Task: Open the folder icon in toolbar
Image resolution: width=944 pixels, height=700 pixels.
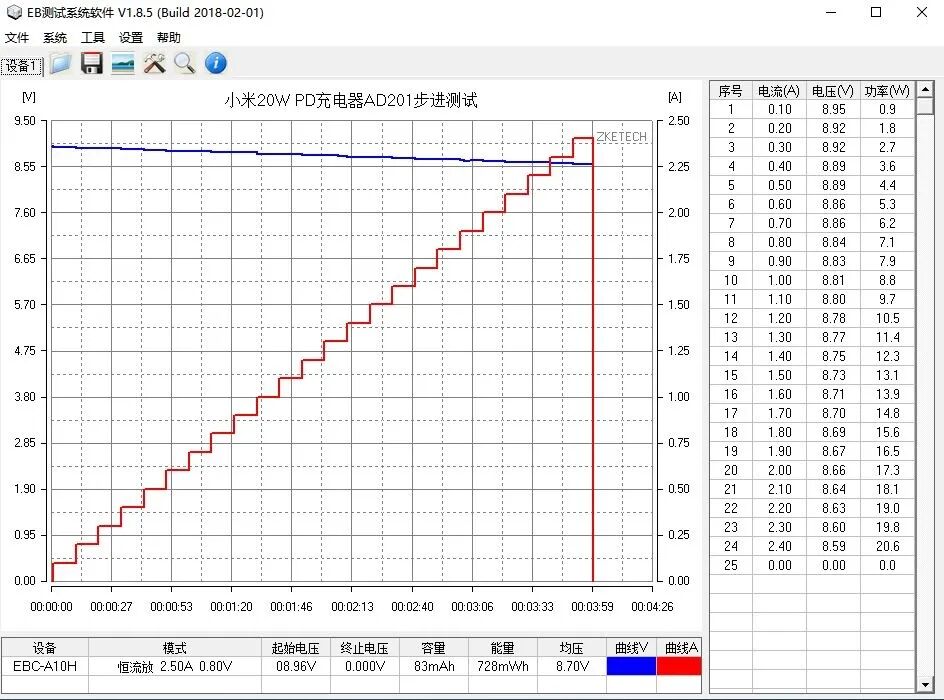Action: click(61, 63)
